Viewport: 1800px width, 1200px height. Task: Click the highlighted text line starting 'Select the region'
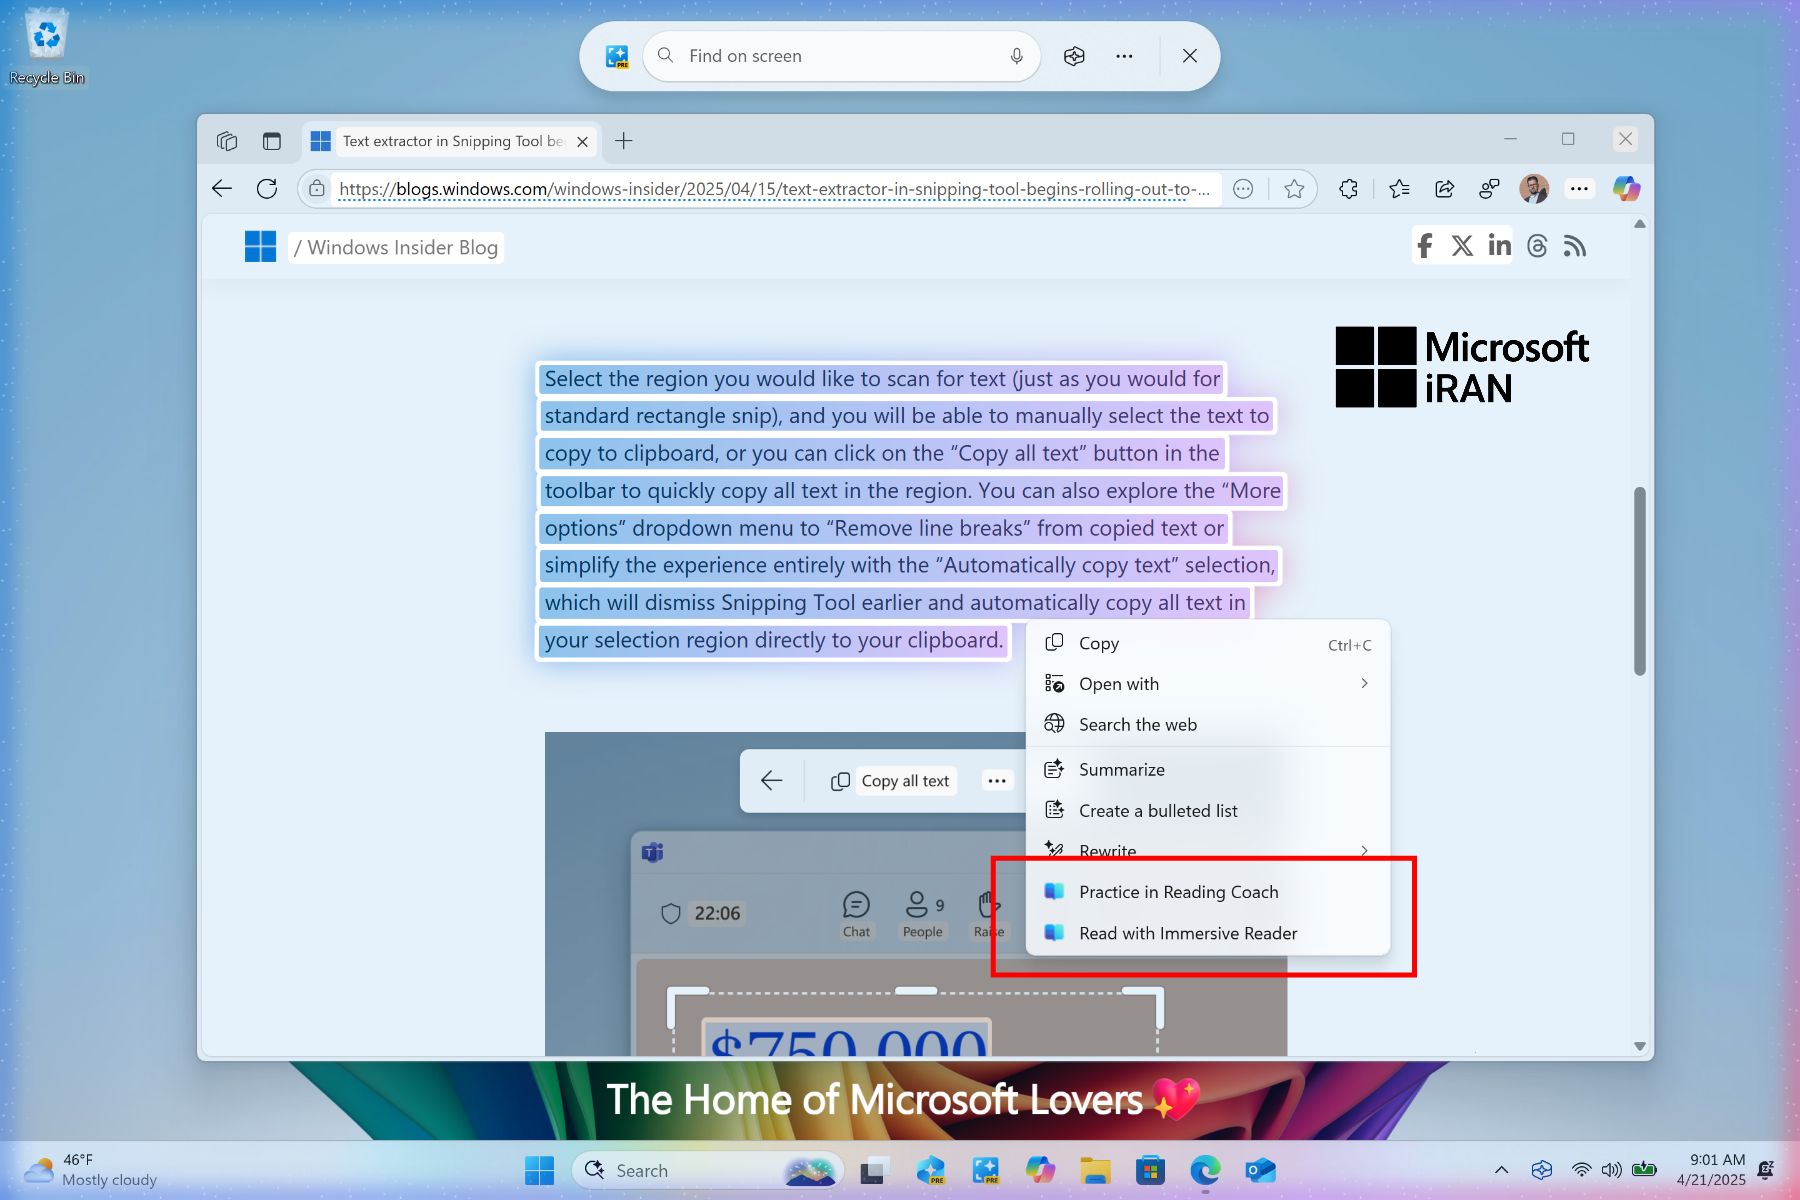click(882, 379)
